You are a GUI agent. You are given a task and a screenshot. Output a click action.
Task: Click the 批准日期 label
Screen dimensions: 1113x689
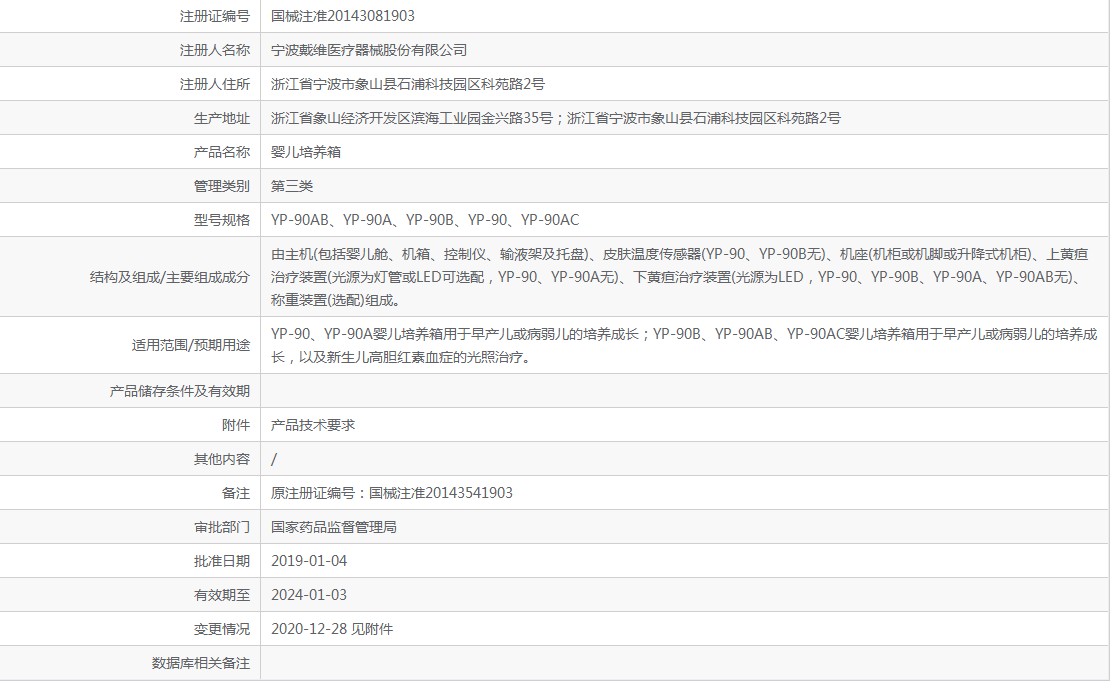point(221,561)
